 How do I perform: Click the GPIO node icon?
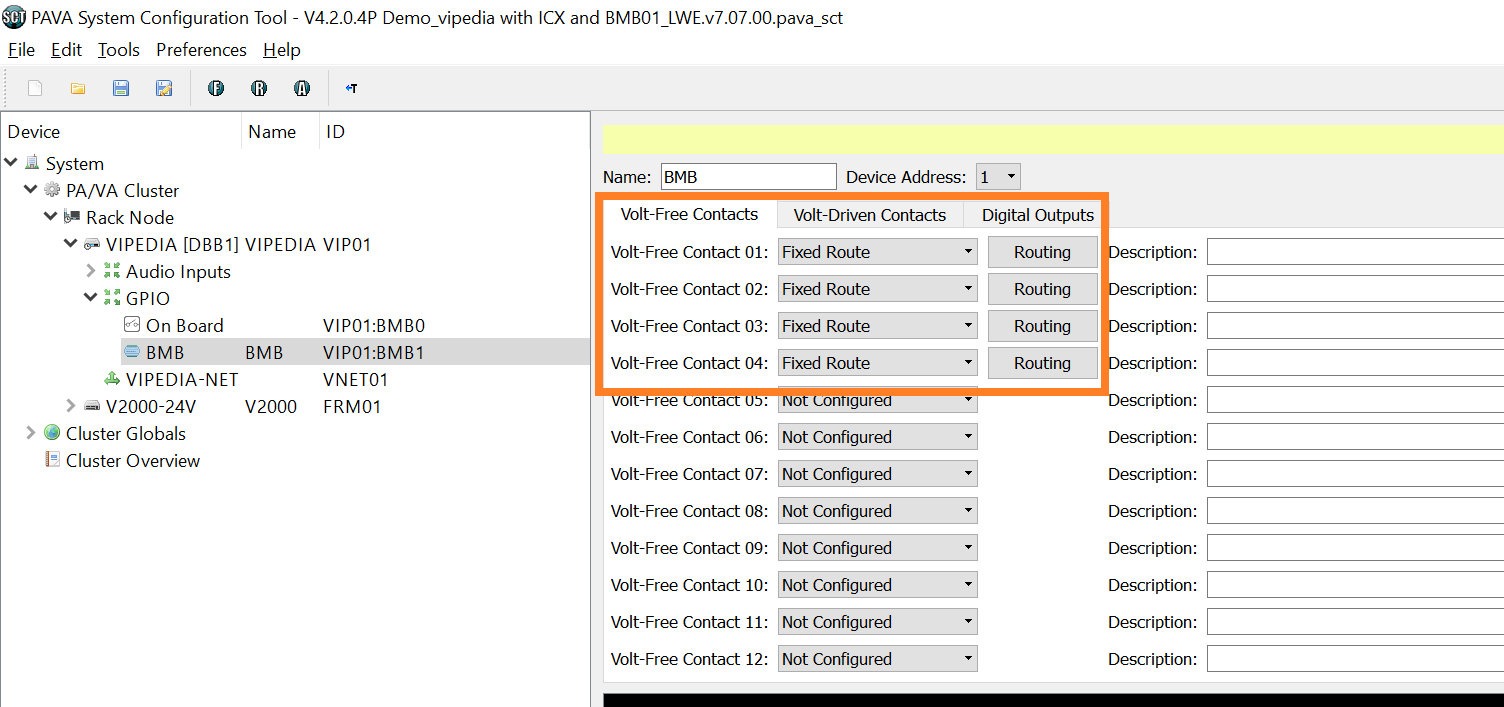point(112,298)
